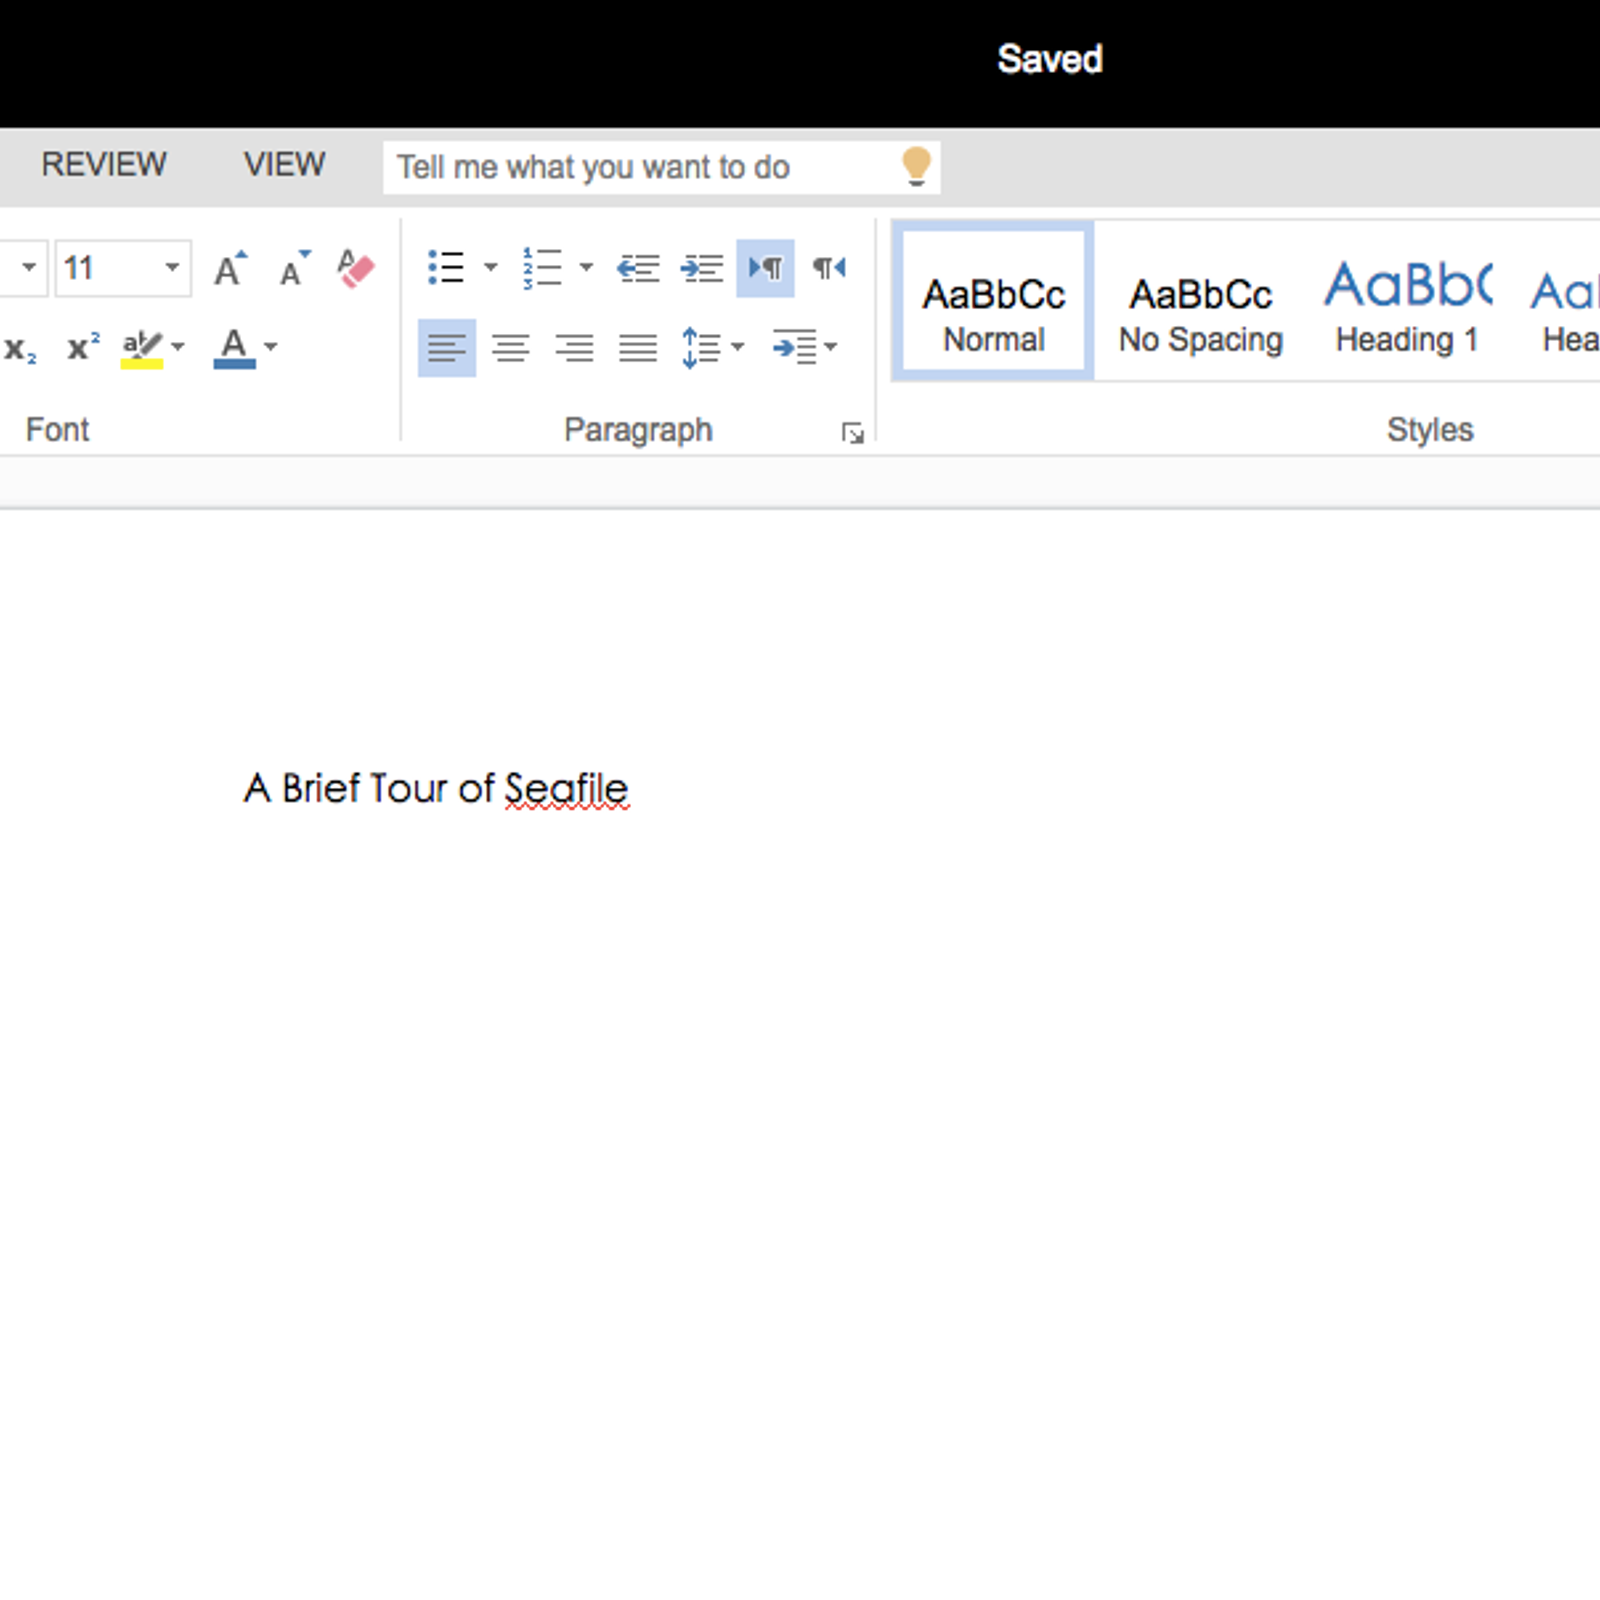Expand the numbering style dropdown
The width and height of the screenshot is (1600, 1600).
click(586, 267)
